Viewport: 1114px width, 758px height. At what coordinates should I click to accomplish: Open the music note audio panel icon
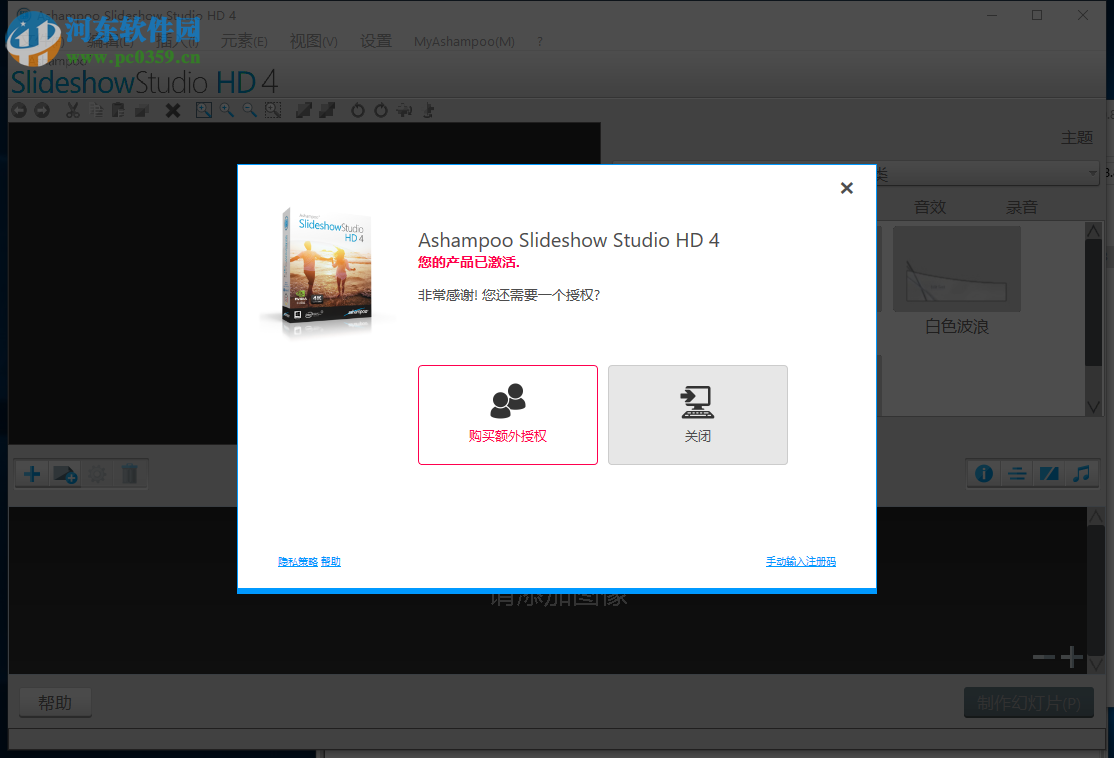1082,473
